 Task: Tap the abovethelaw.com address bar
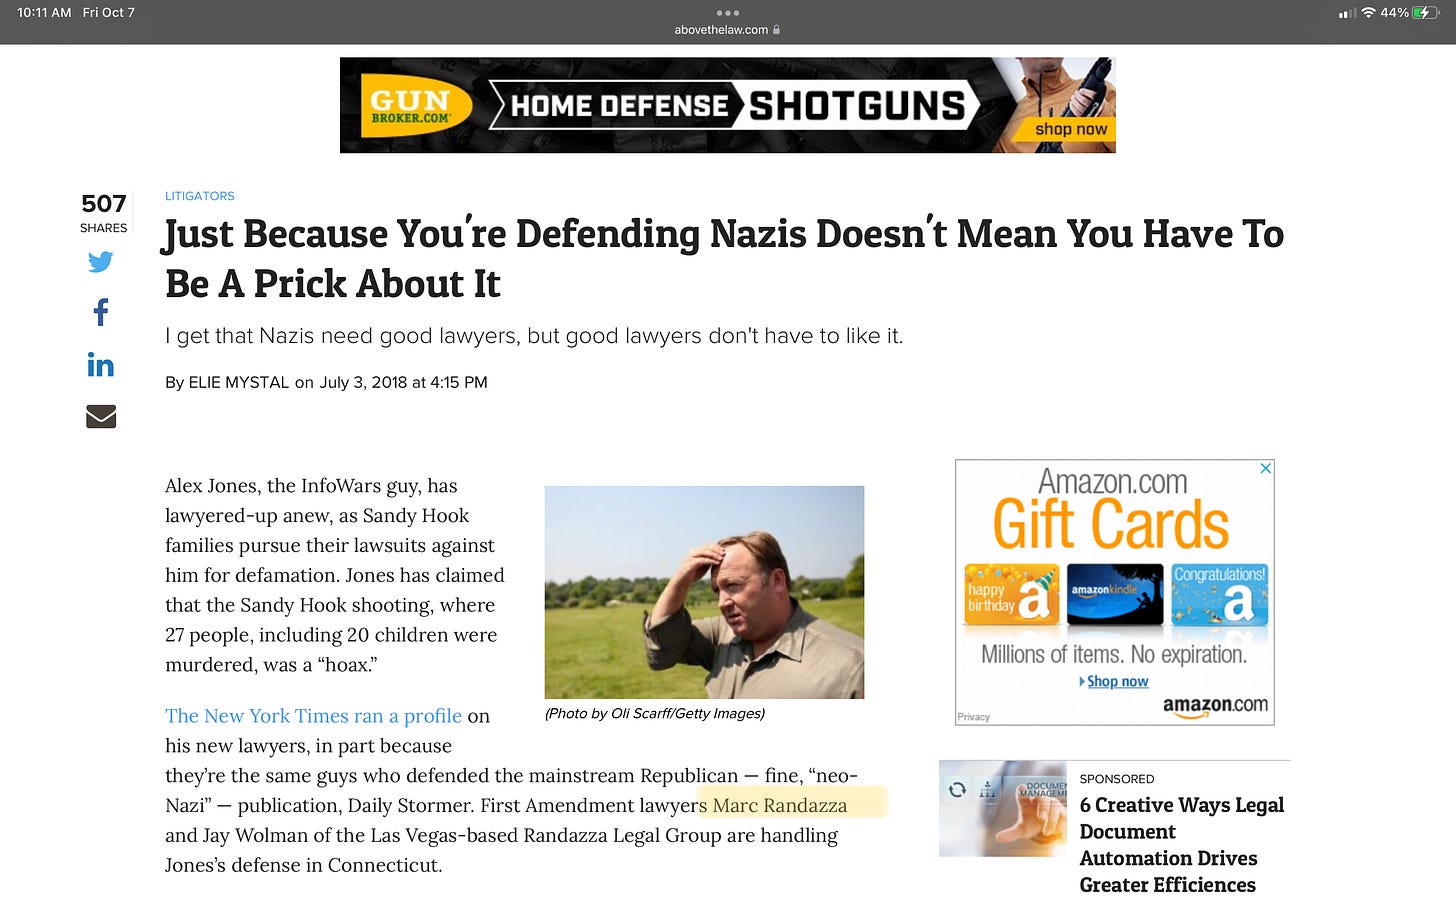pyautogui.click(x=727, y=30)
